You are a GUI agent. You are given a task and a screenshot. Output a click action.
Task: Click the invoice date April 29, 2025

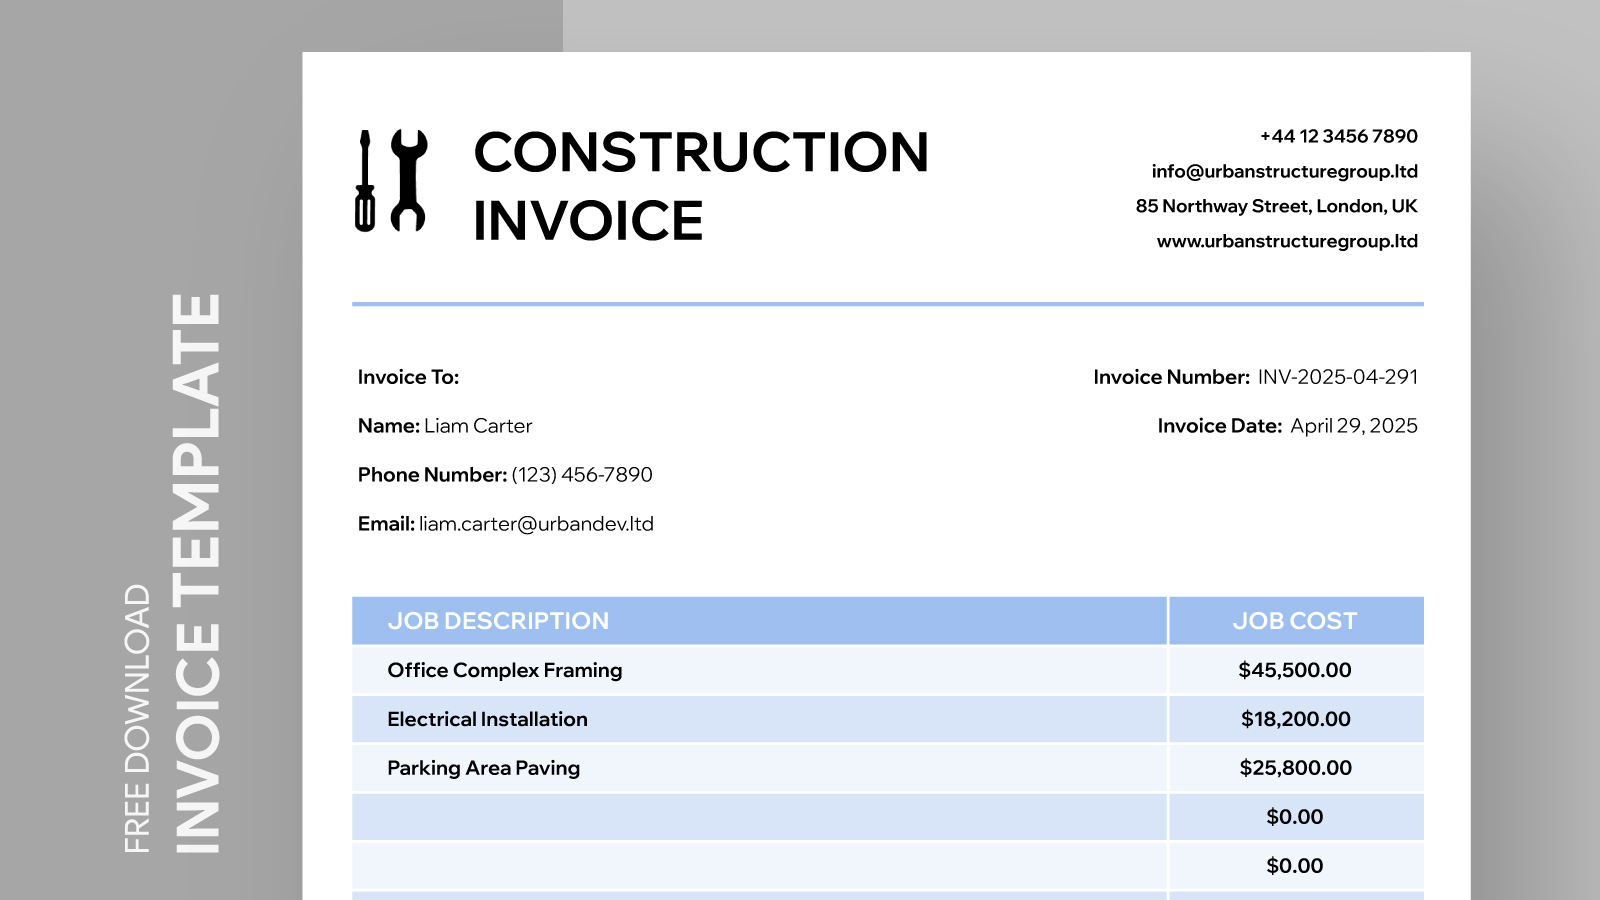[1353, 426]
